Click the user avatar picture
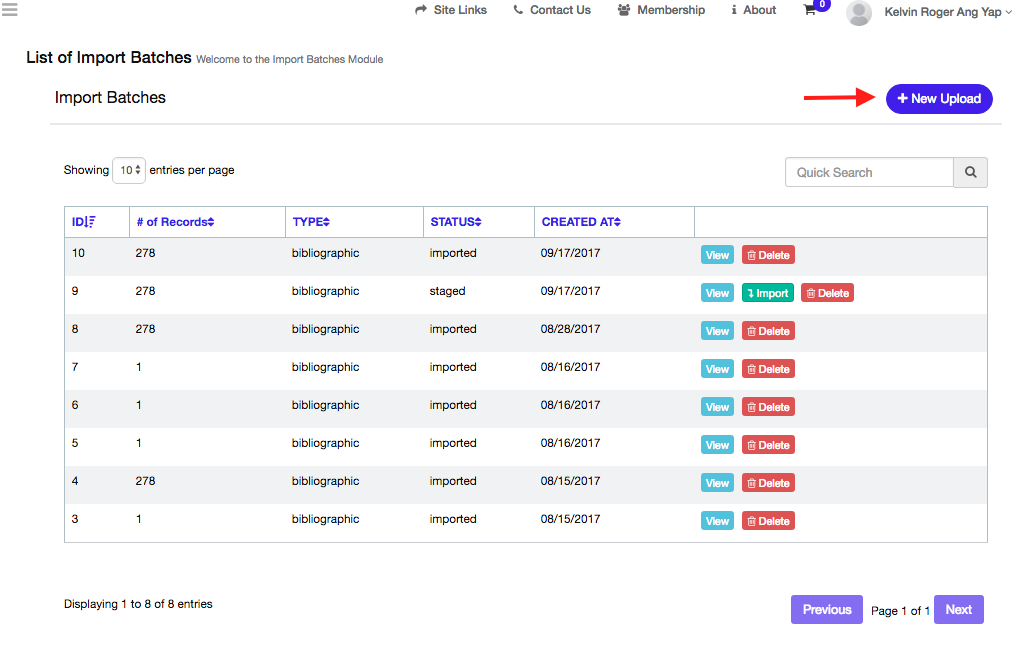1036x648 pixels. pos(858,13)
